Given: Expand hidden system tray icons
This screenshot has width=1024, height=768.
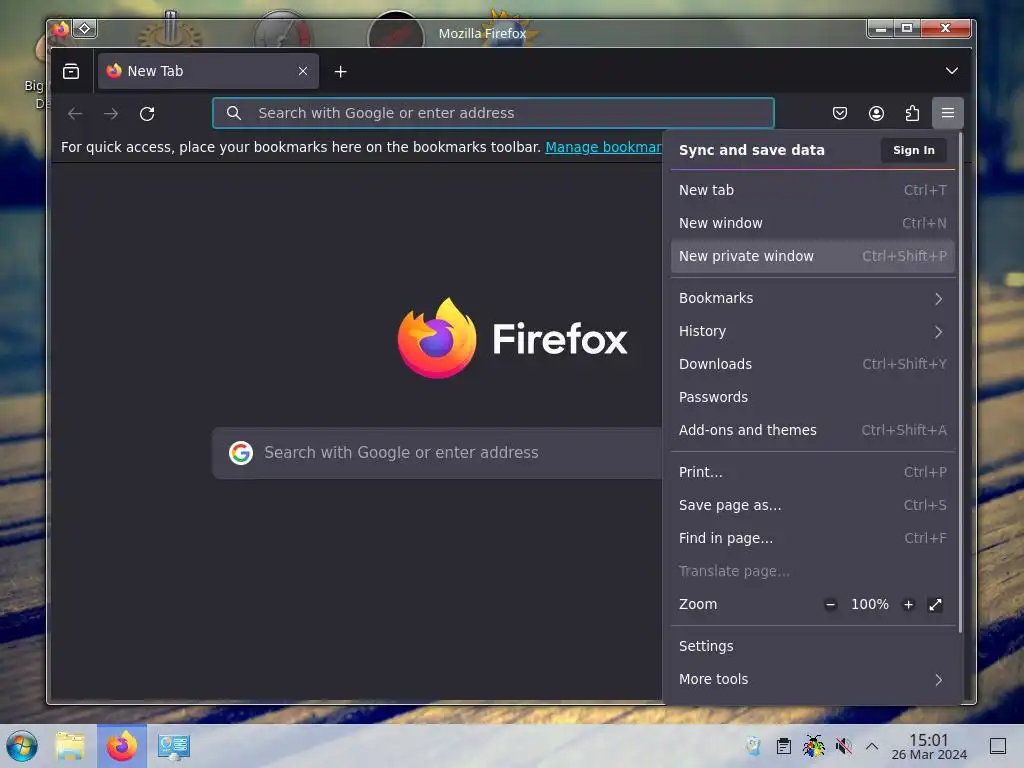Looking at the screenshot, I should [872, 746].
